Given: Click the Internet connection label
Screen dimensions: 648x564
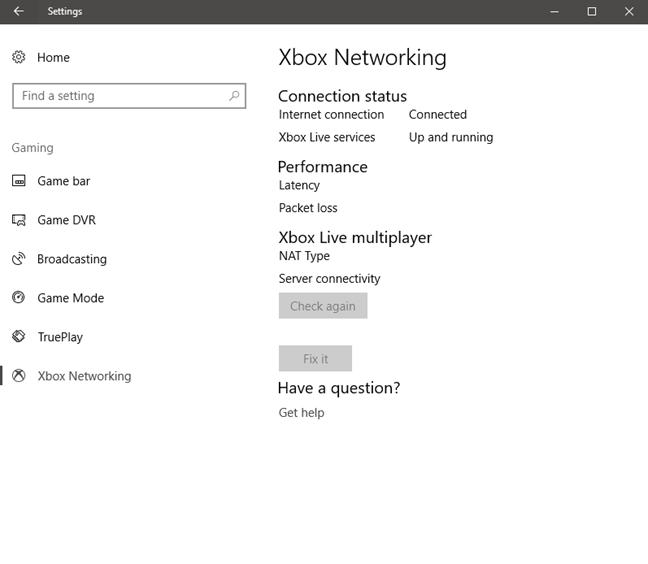Looking at the screenshot, I should pyautogui.click(x=331, y=114).
